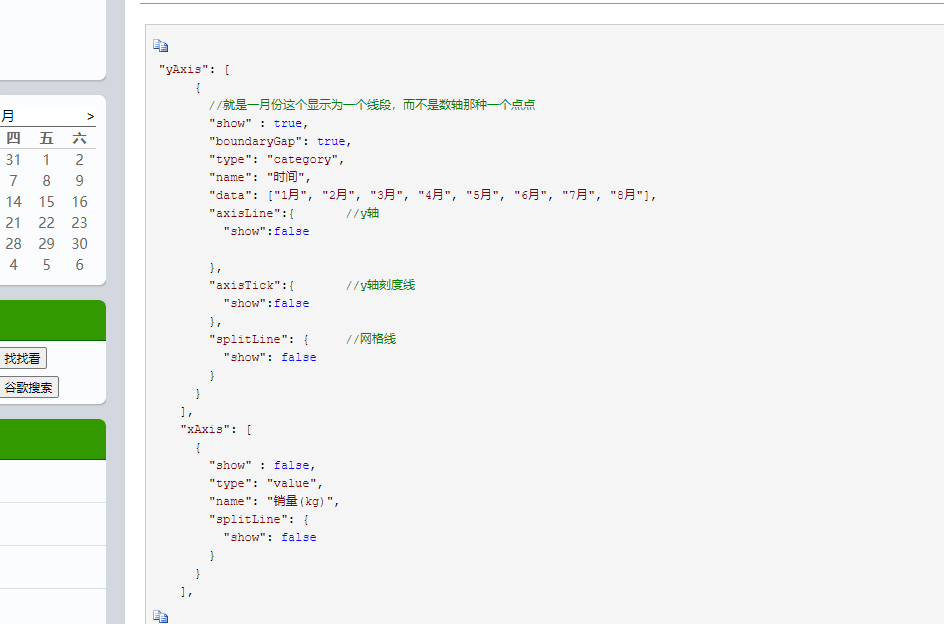Click the "axisTick":{ code line
This screenshot has width=944, height=624.
tap(251, 285)
